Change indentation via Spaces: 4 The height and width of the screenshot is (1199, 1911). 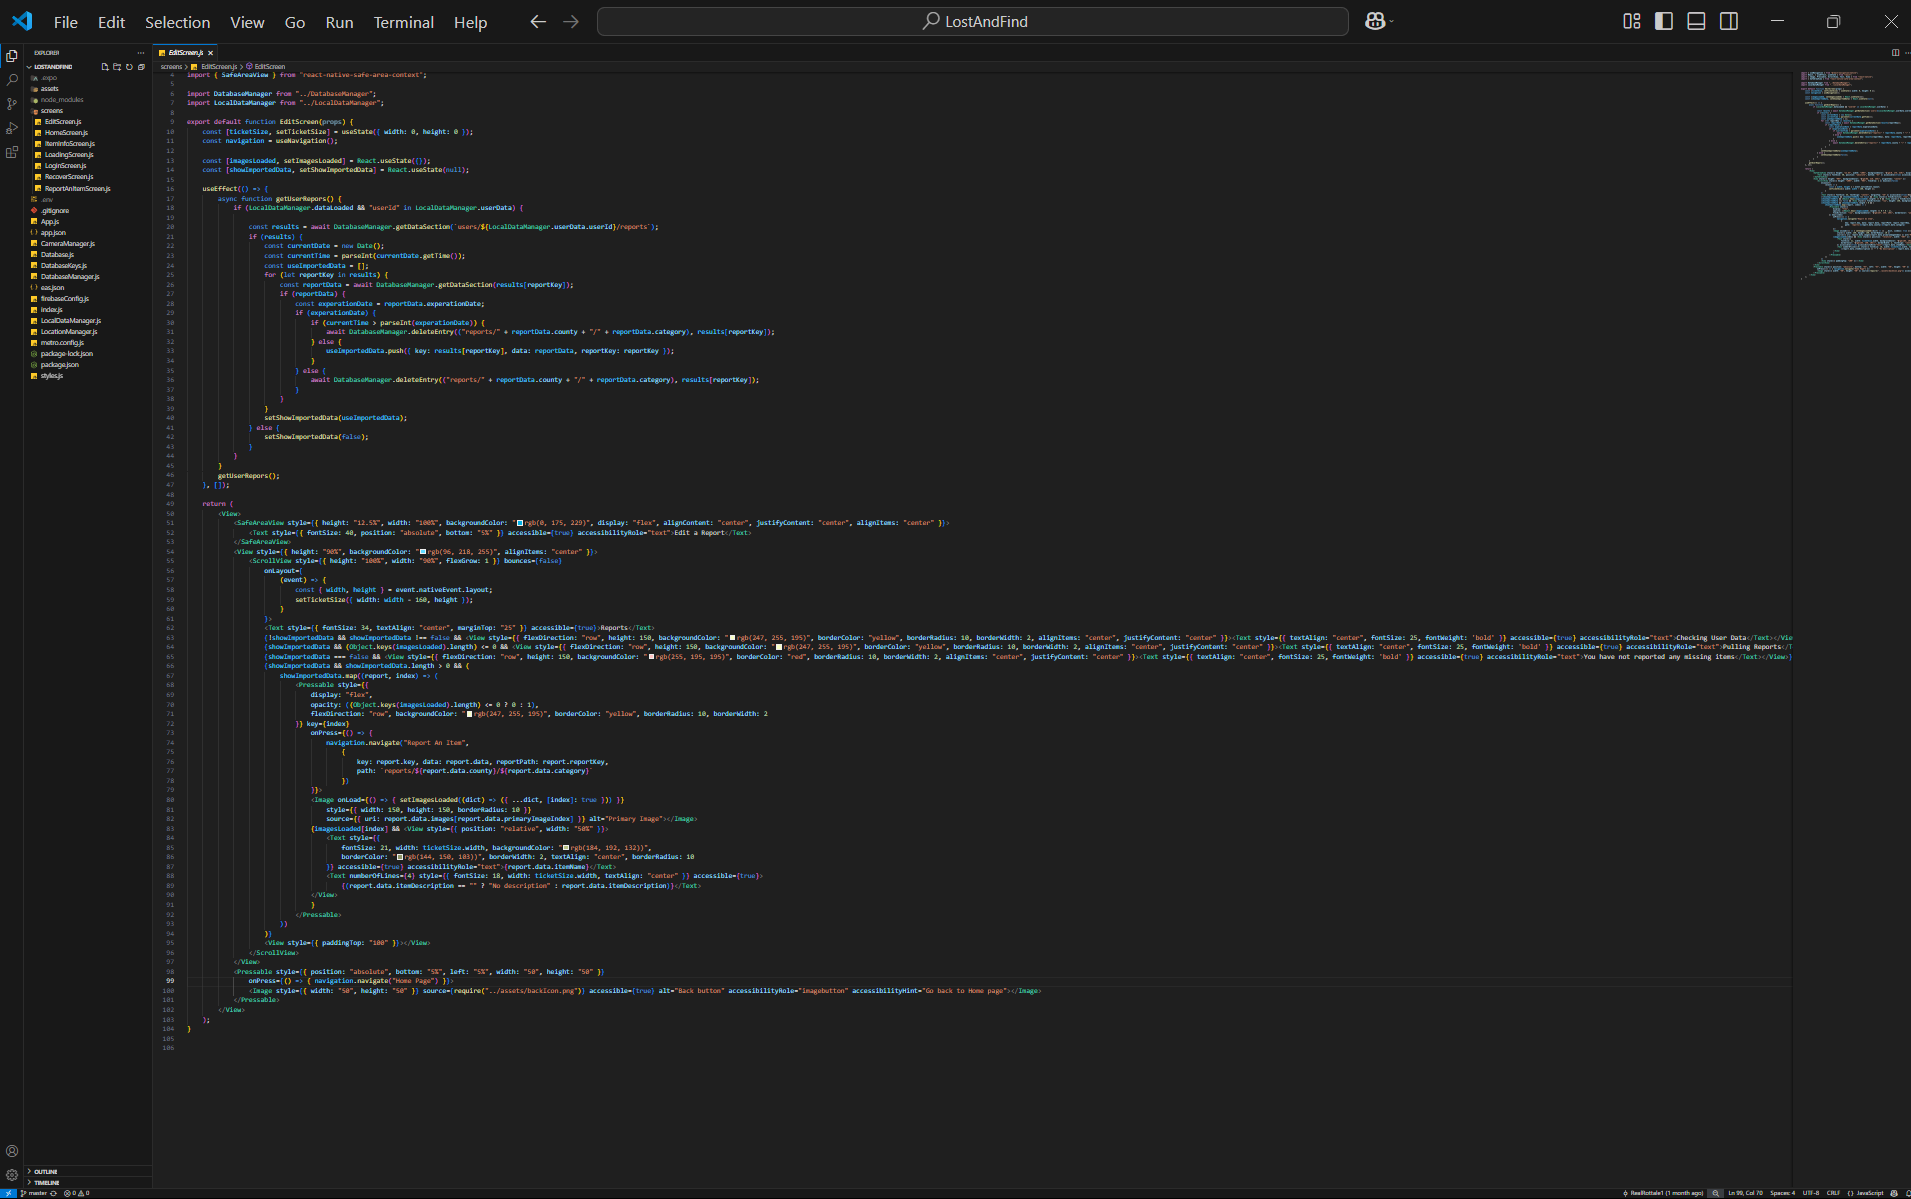pos(1782,1193)
